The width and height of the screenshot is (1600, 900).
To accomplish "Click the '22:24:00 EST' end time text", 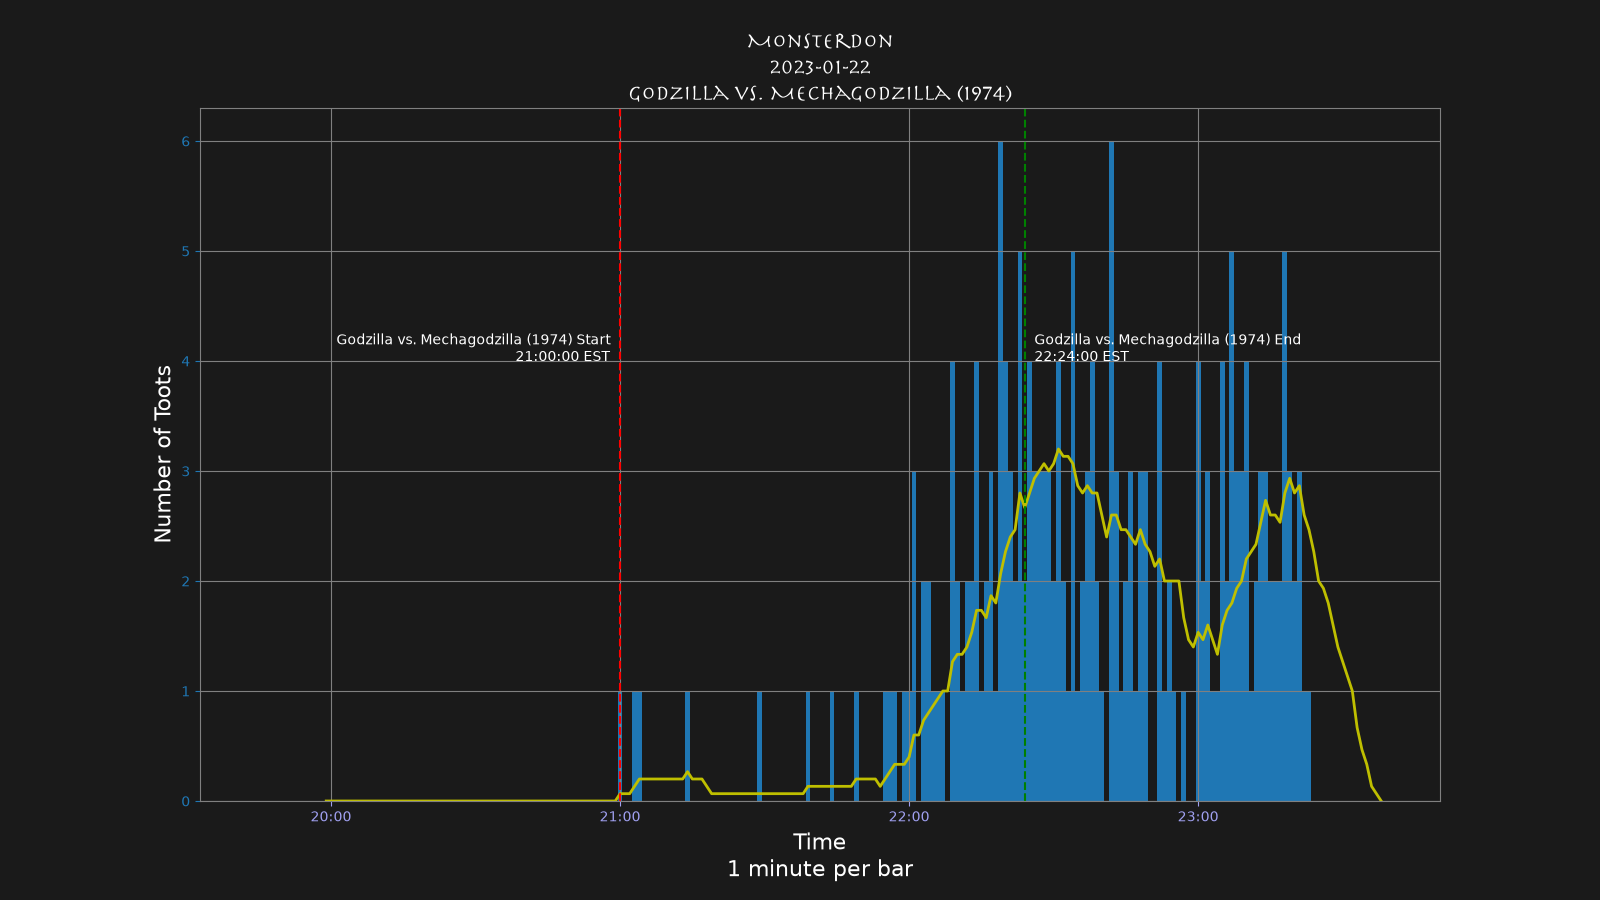I will (x=1082, y=357).
